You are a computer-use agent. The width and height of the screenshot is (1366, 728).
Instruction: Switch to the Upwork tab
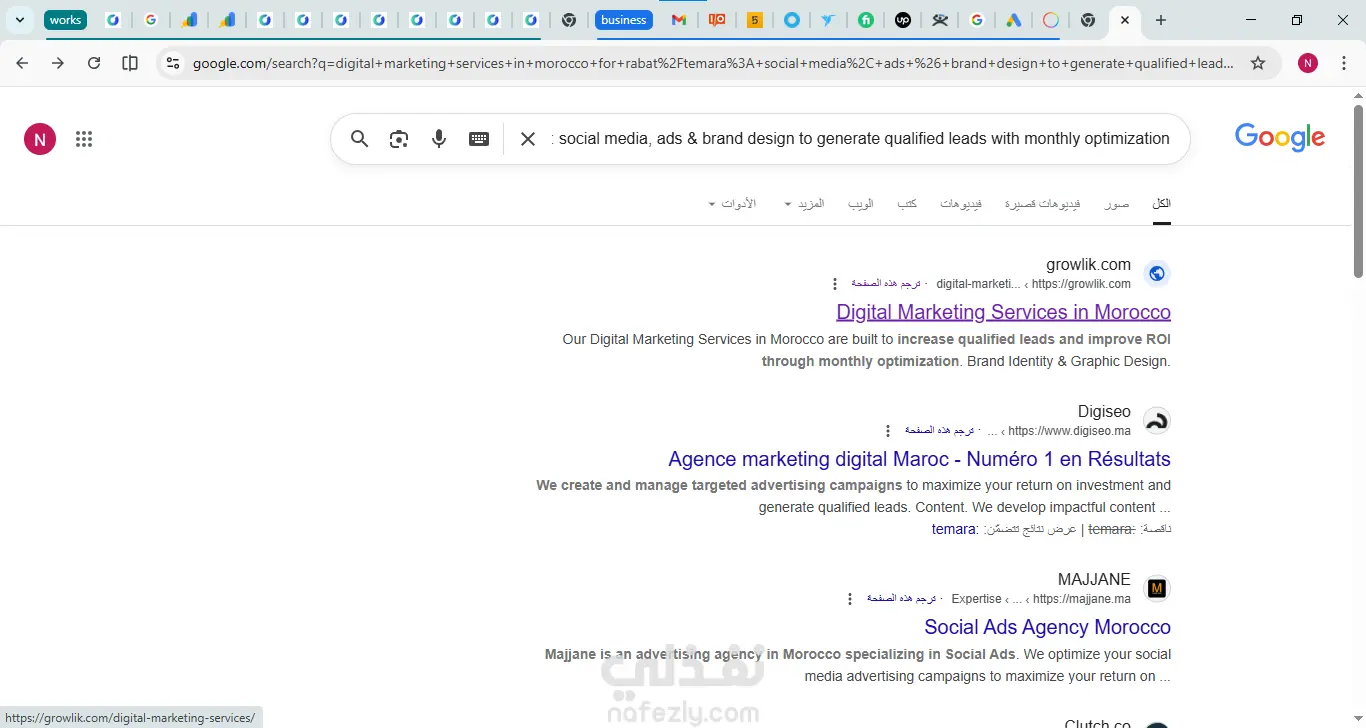[903, 20]
